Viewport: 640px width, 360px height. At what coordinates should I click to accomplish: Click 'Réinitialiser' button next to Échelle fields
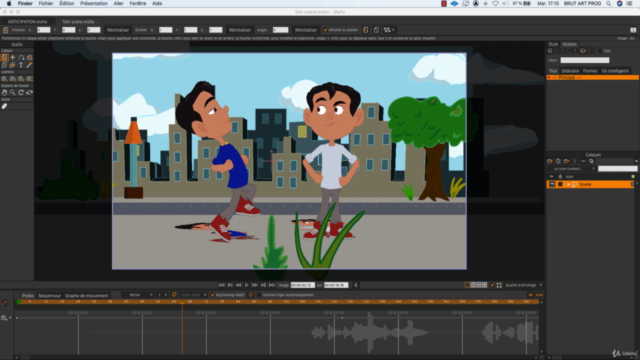tap(240, 30)
